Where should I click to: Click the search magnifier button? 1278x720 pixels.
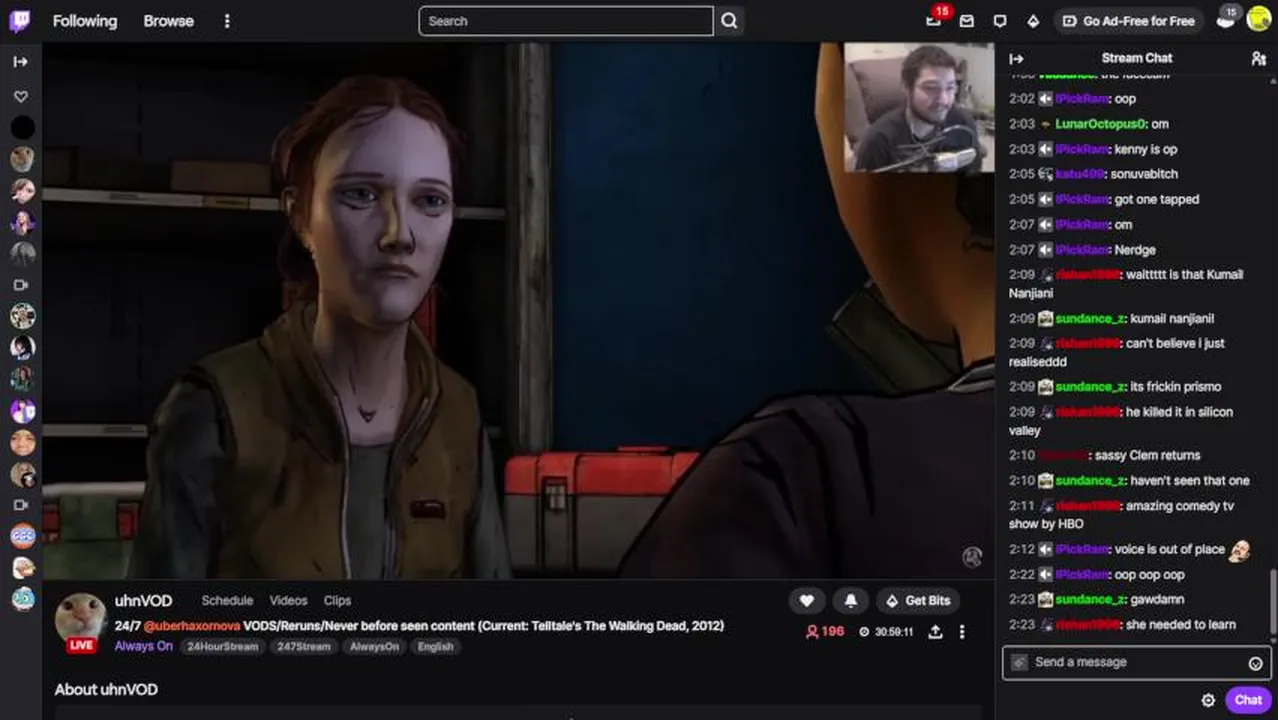(729, 21)
